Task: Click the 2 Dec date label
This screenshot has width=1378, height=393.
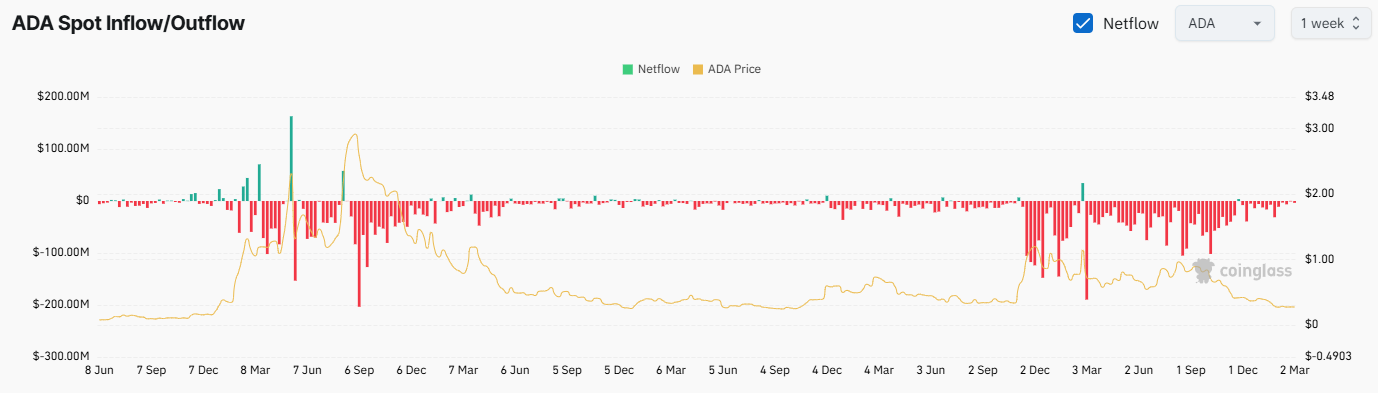Action: (1035, 370)
